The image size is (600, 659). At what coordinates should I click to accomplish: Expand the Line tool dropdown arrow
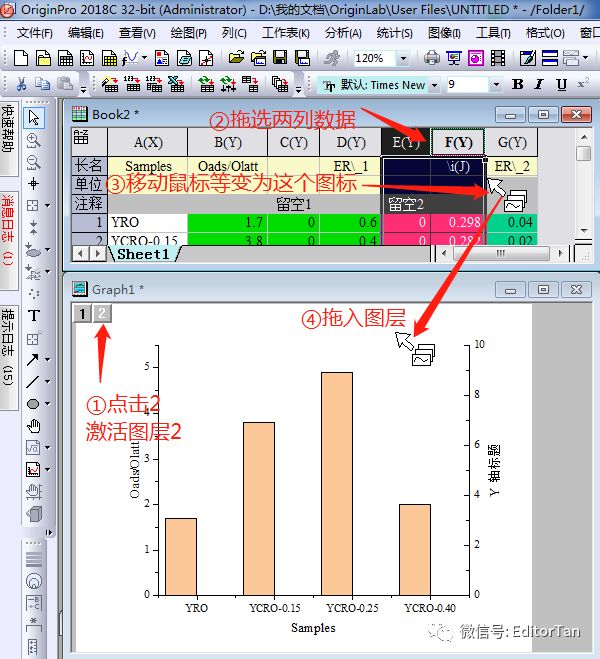pyautogui.click(x=47, y=382)
